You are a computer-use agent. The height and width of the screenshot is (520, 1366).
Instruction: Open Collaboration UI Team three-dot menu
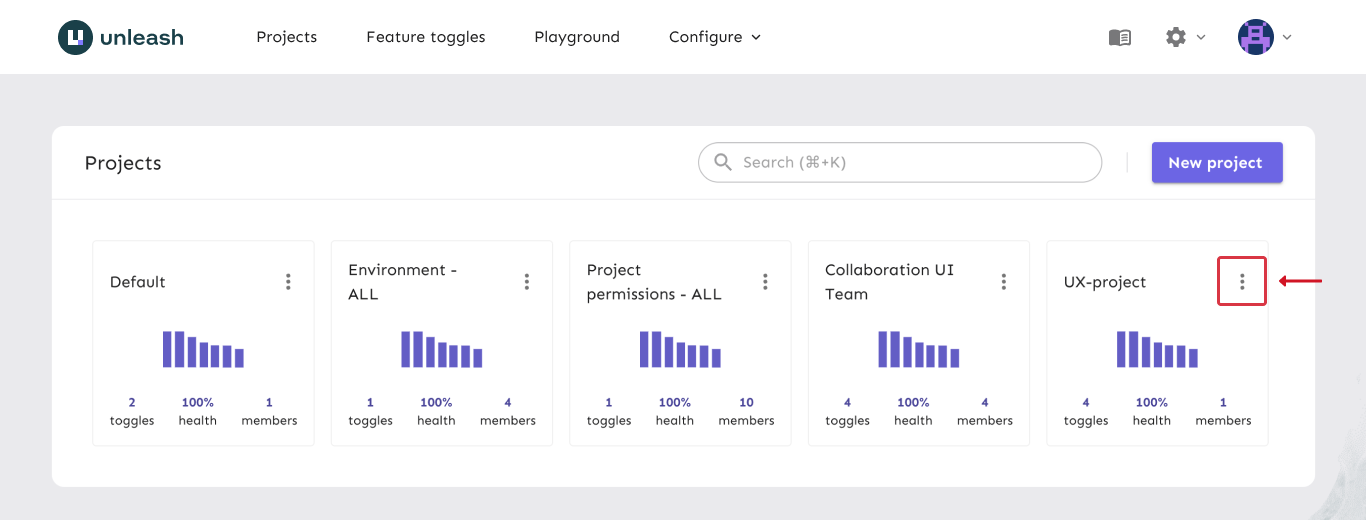1004,282
